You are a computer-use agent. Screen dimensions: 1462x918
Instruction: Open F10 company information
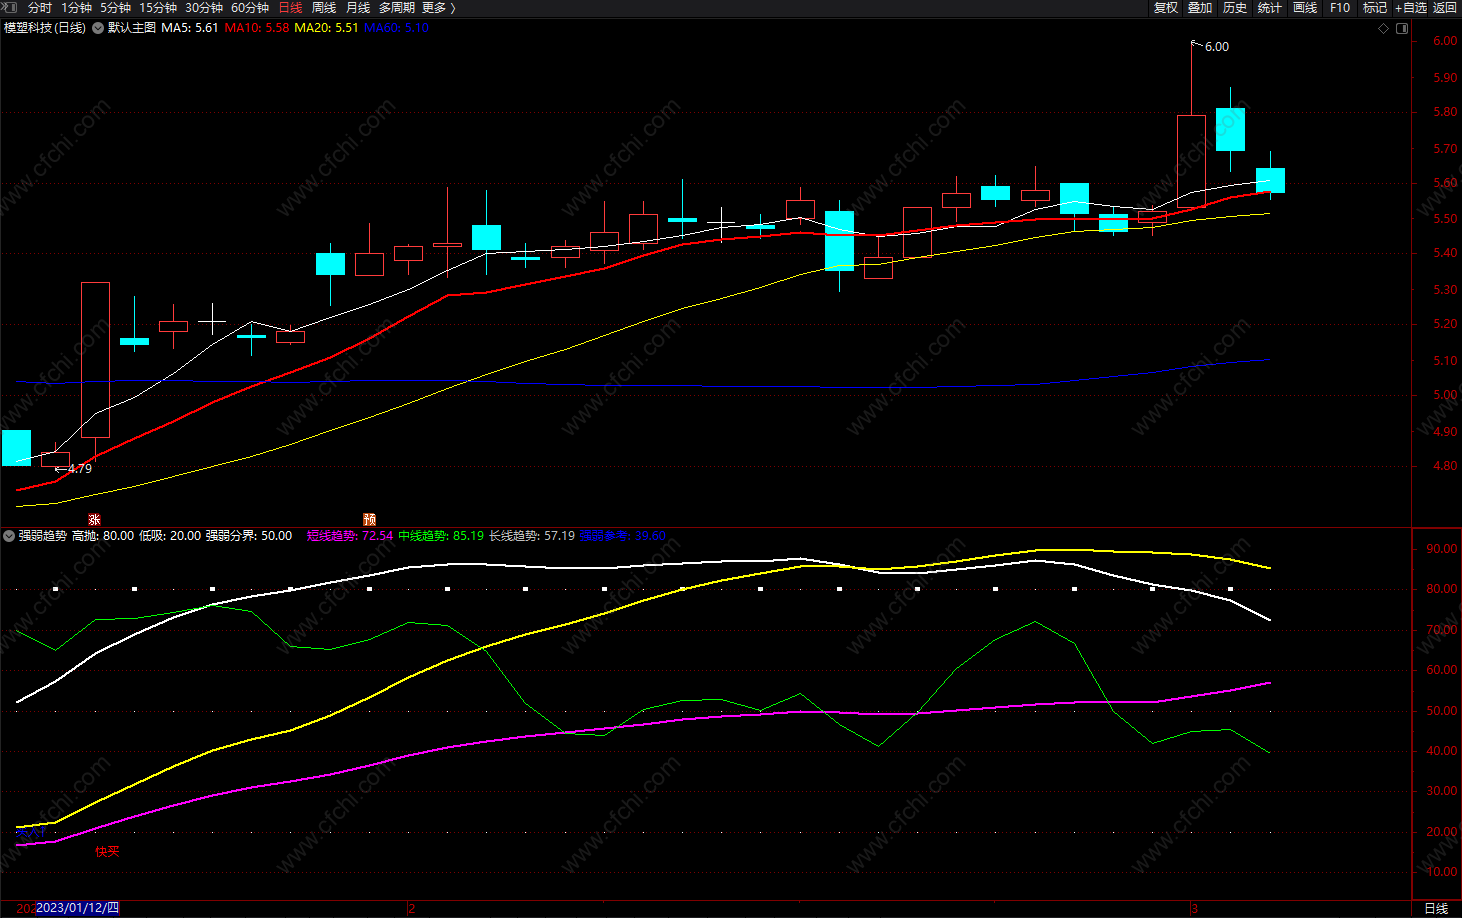[x=1340, y=8]
